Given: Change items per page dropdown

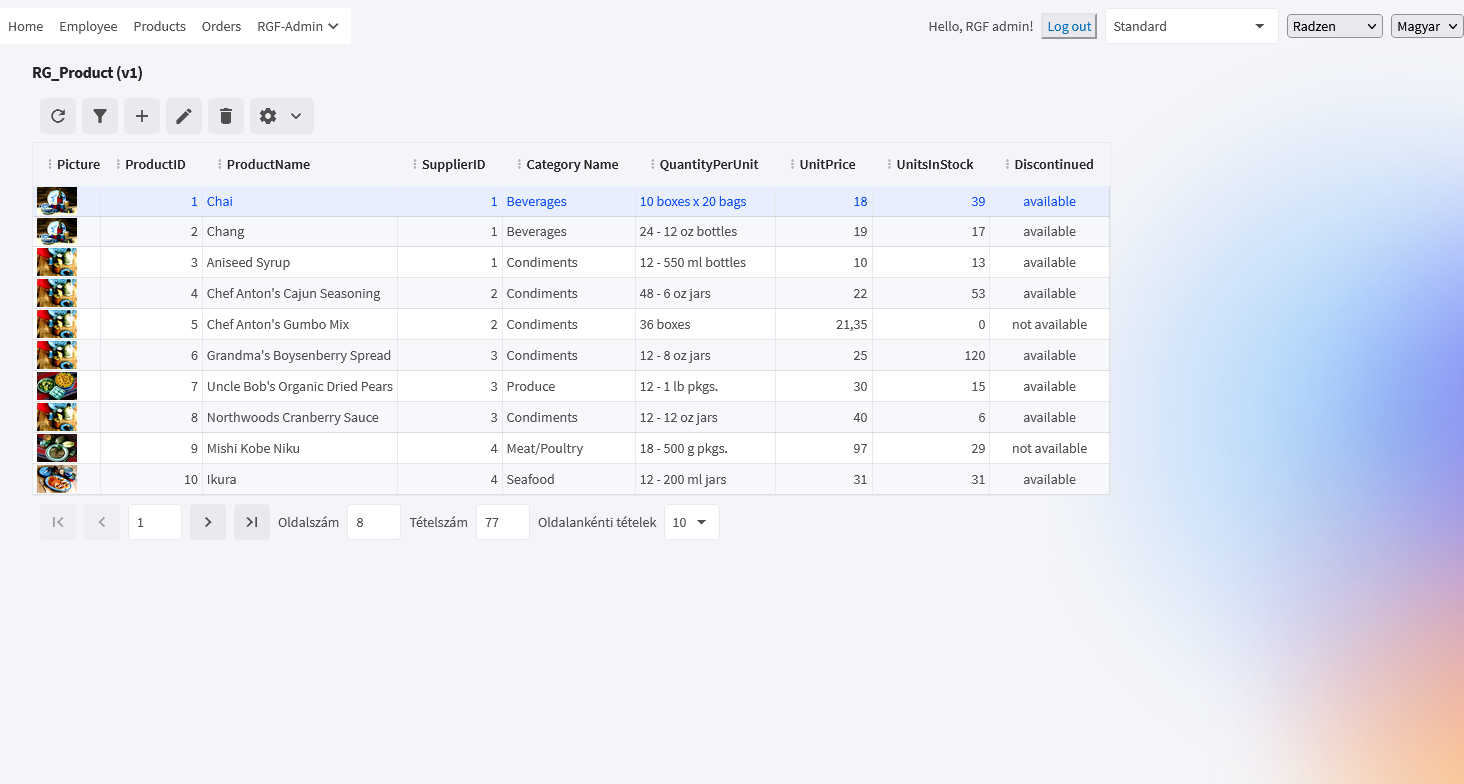Looking at the screenshot, I should coord(691,522).
